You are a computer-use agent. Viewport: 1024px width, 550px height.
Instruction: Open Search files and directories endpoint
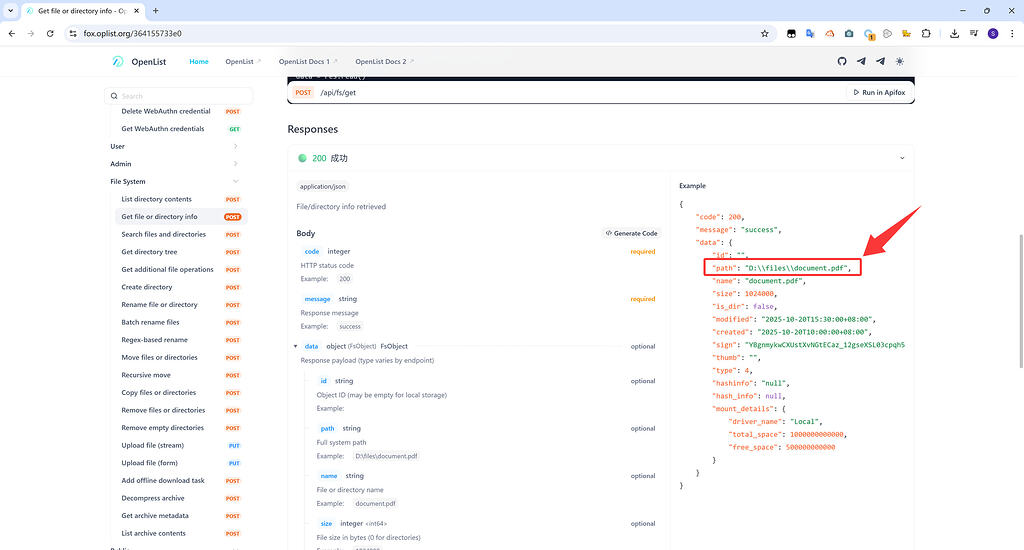(x=180, y=235)
